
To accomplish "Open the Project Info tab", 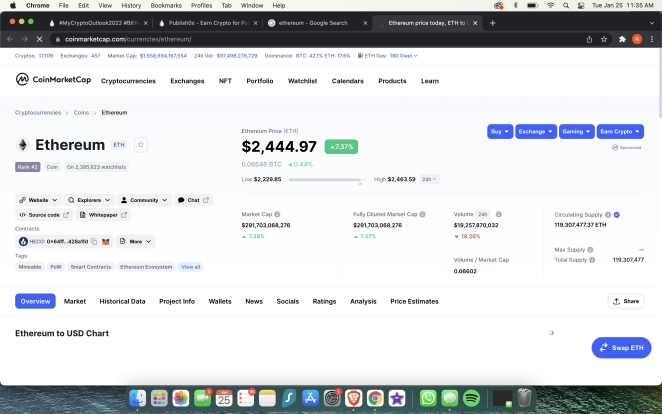I will 177,301.
